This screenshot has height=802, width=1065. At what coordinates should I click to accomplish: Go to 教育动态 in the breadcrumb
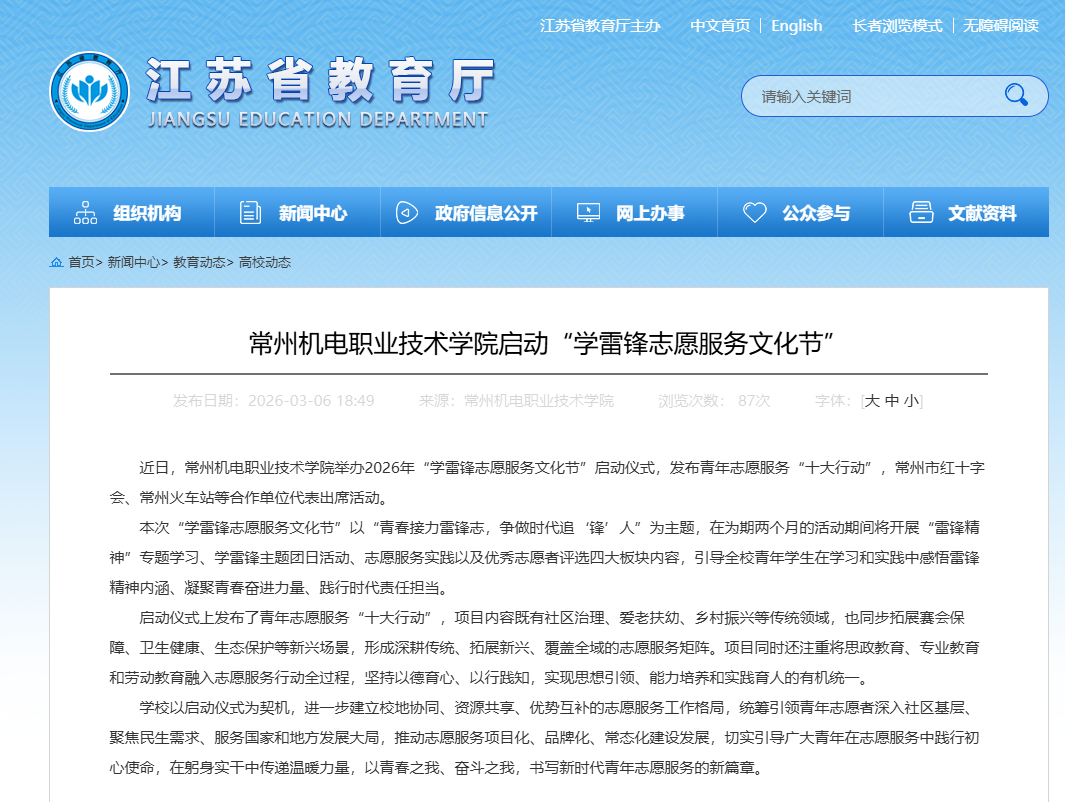point(200,263)
